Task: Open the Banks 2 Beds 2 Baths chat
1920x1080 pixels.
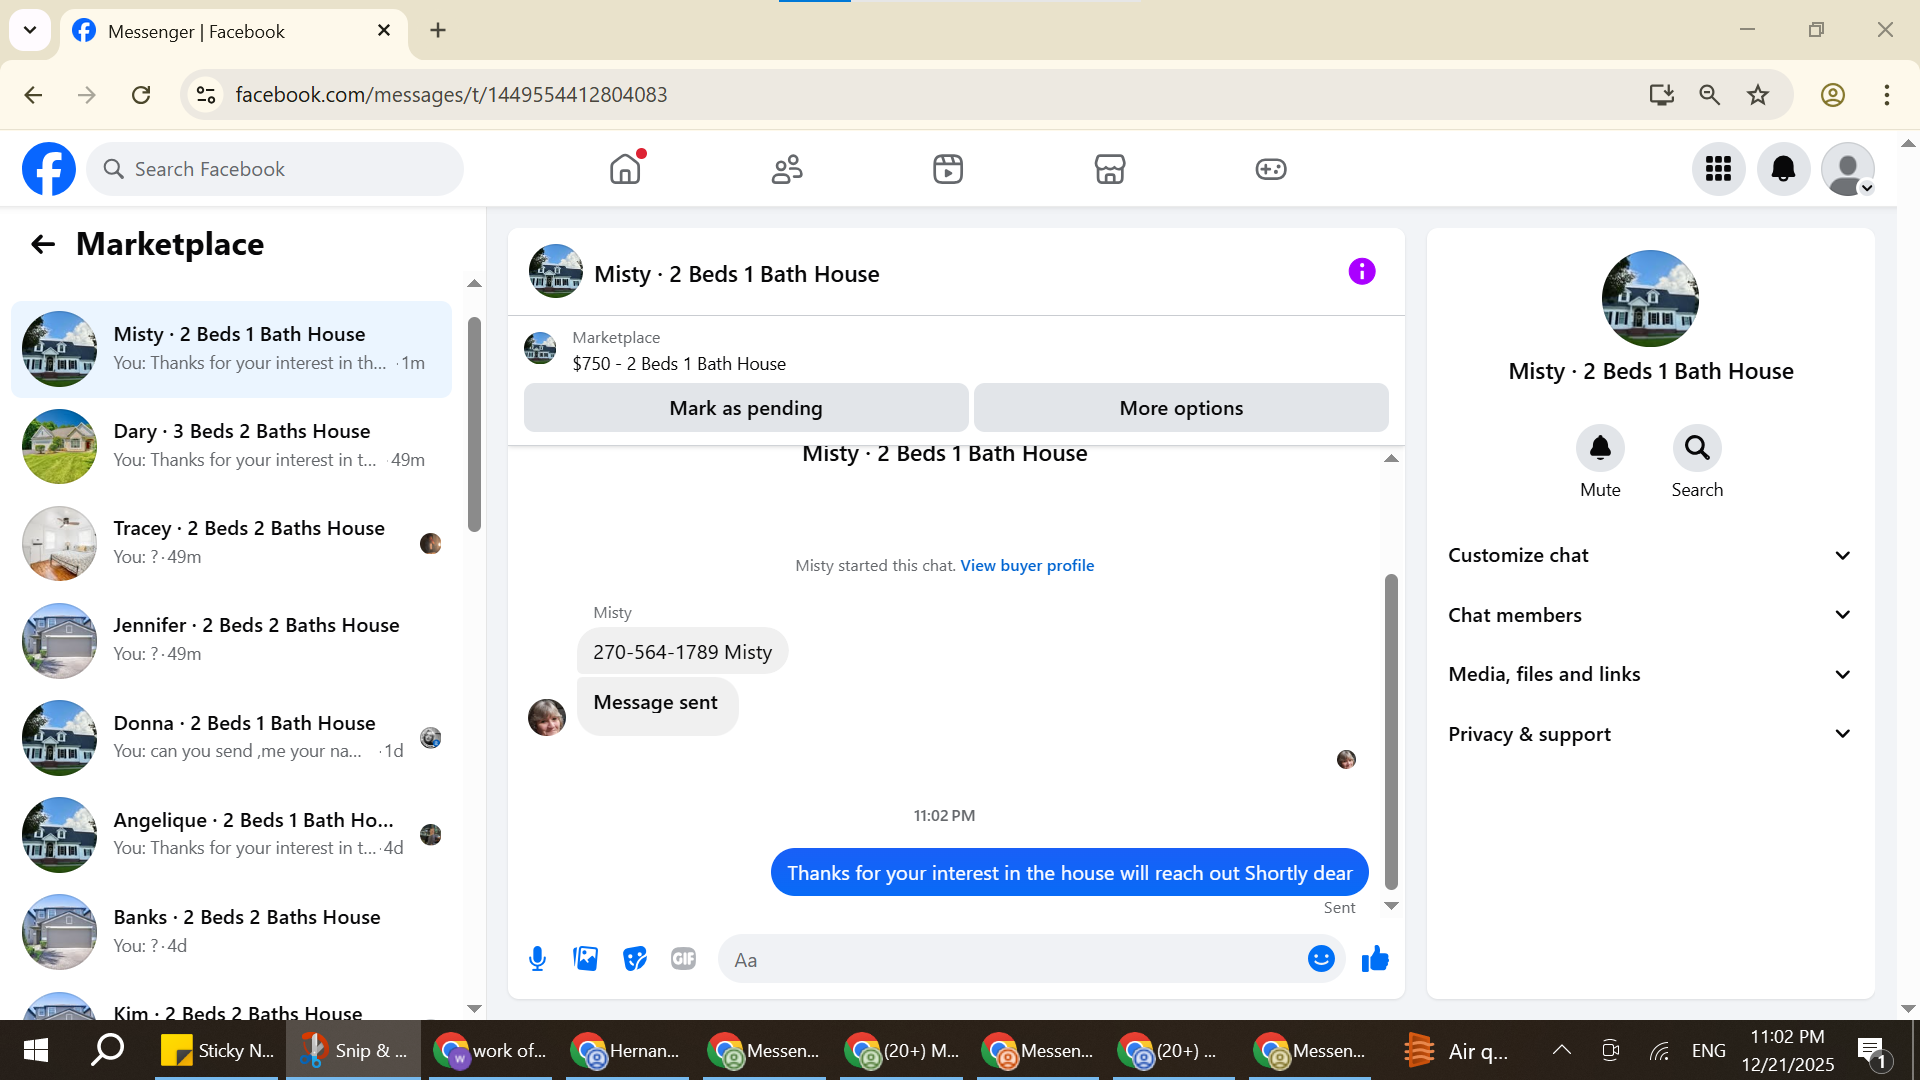Action: tap(231, 932)
